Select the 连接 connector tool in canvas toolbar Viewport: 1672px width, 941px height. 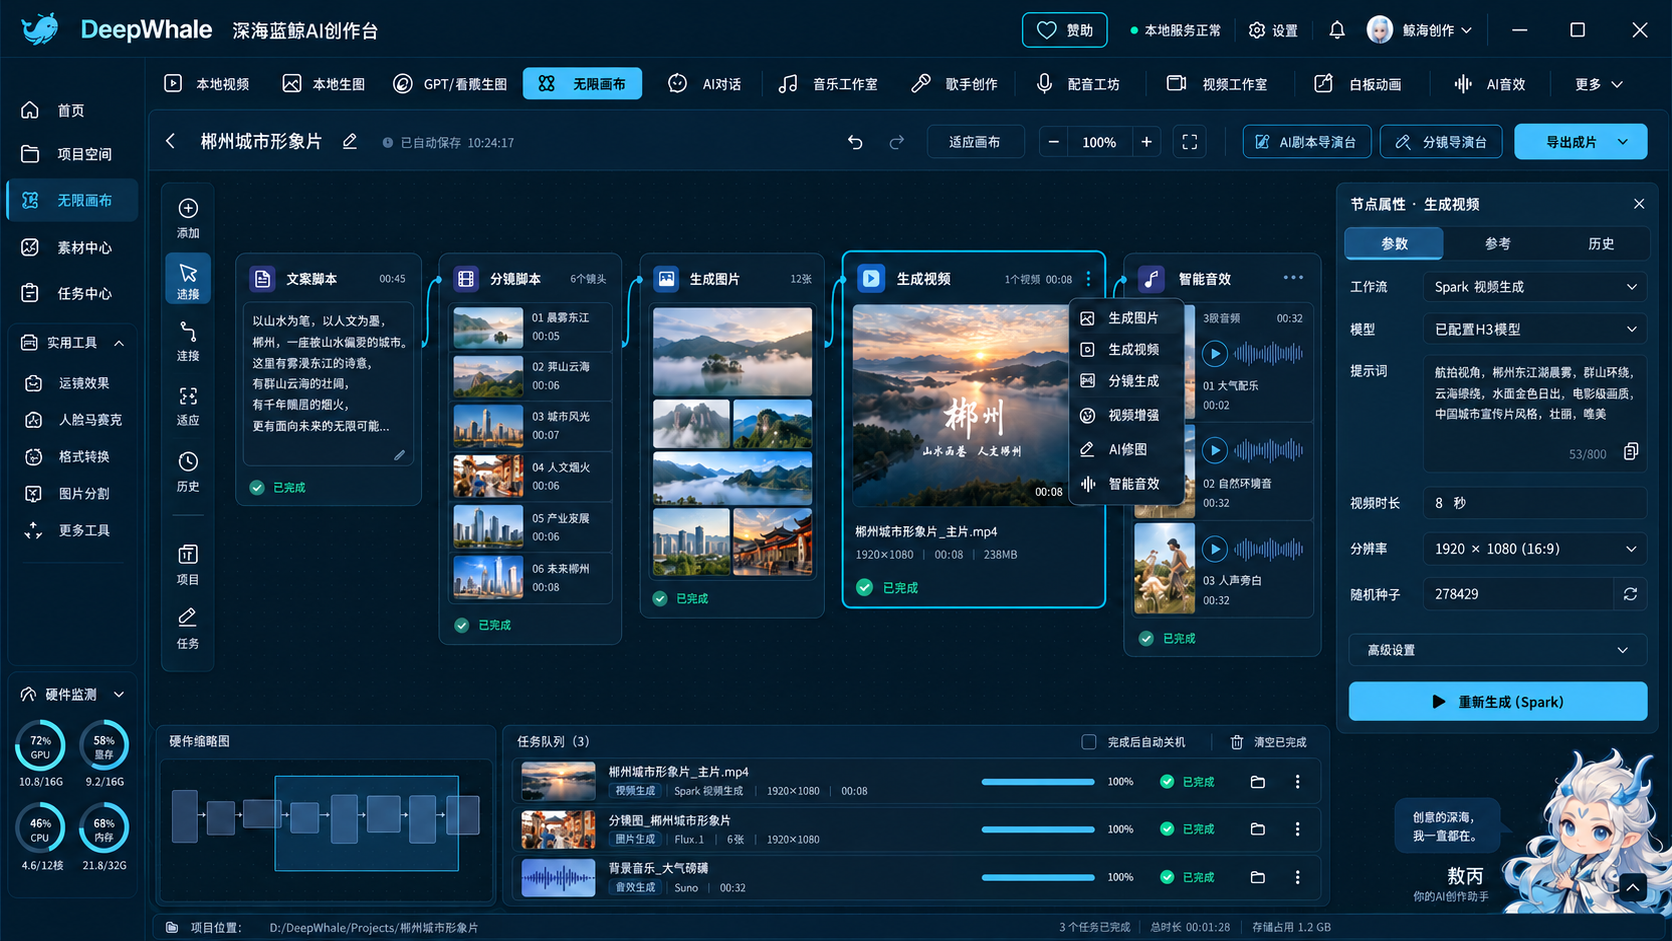(188, 341)
